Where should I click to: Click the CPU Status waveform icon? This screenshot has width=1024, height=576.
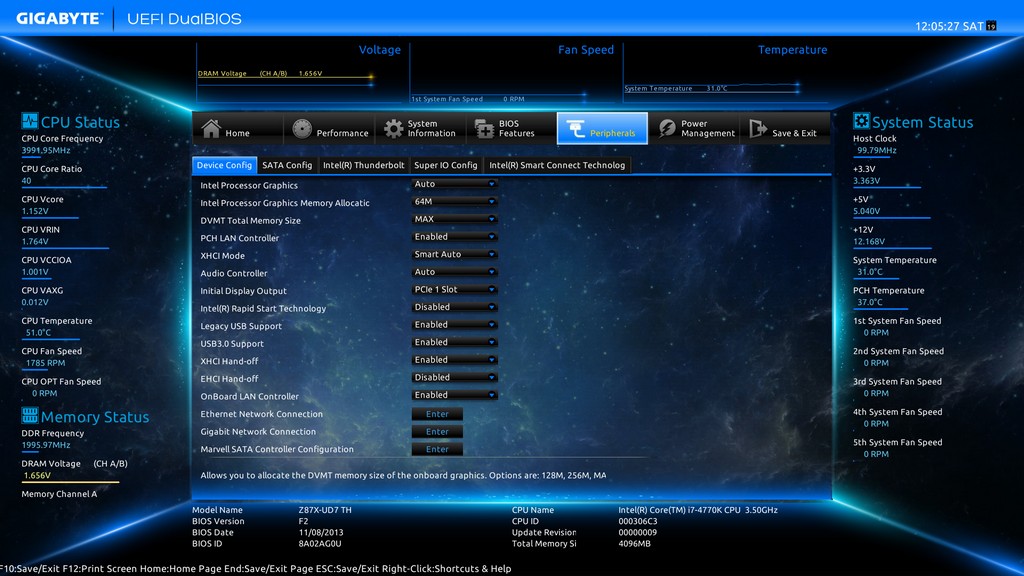point(29,121)
